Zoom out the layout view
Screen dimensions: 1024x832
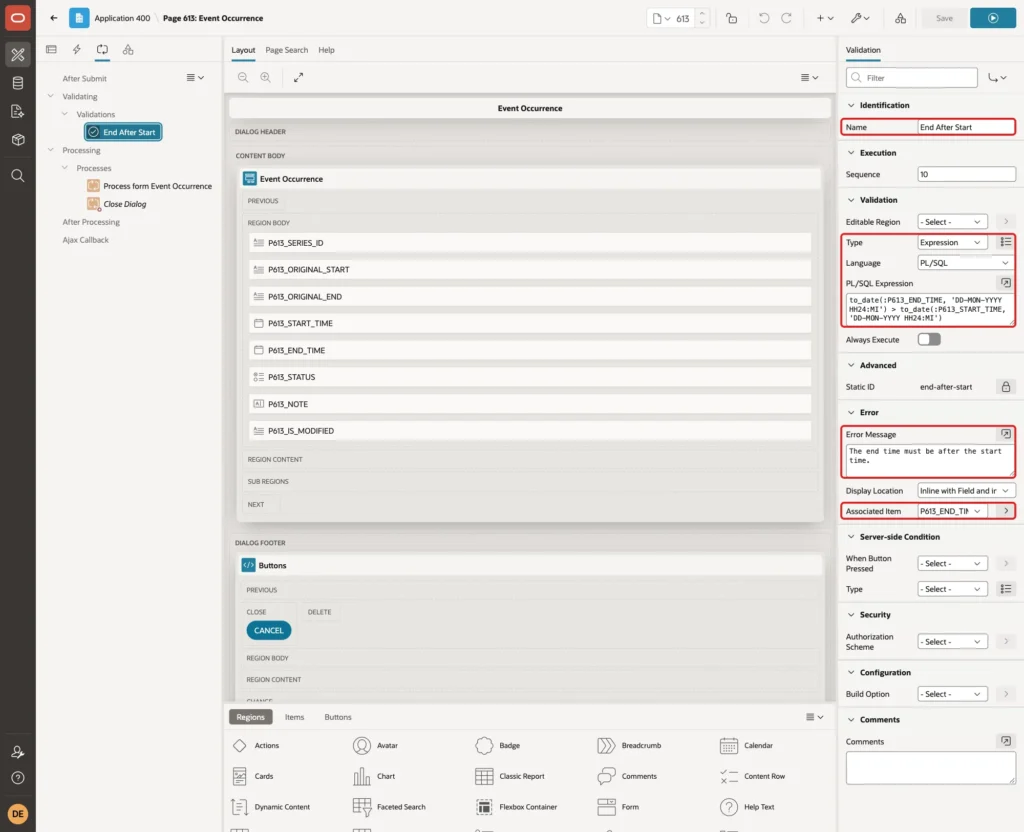point(243,77)
